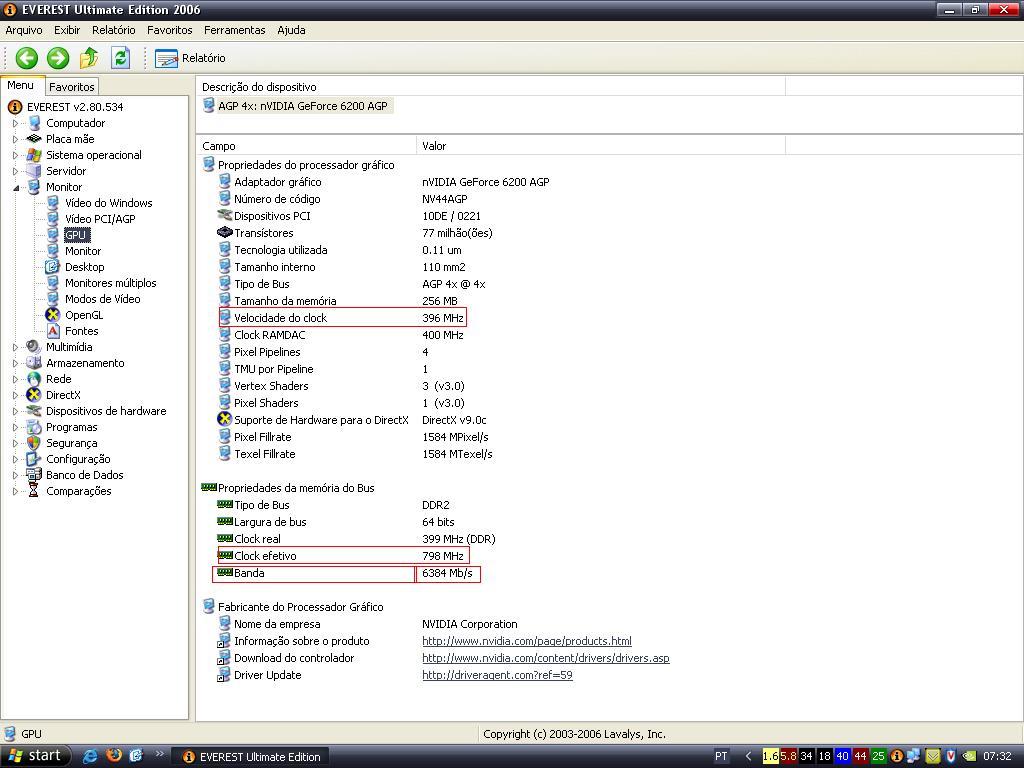Click the tray clock showing 07:32
Image resolution: width=1024 pixels, height=768 pixels.
(997, 756)
